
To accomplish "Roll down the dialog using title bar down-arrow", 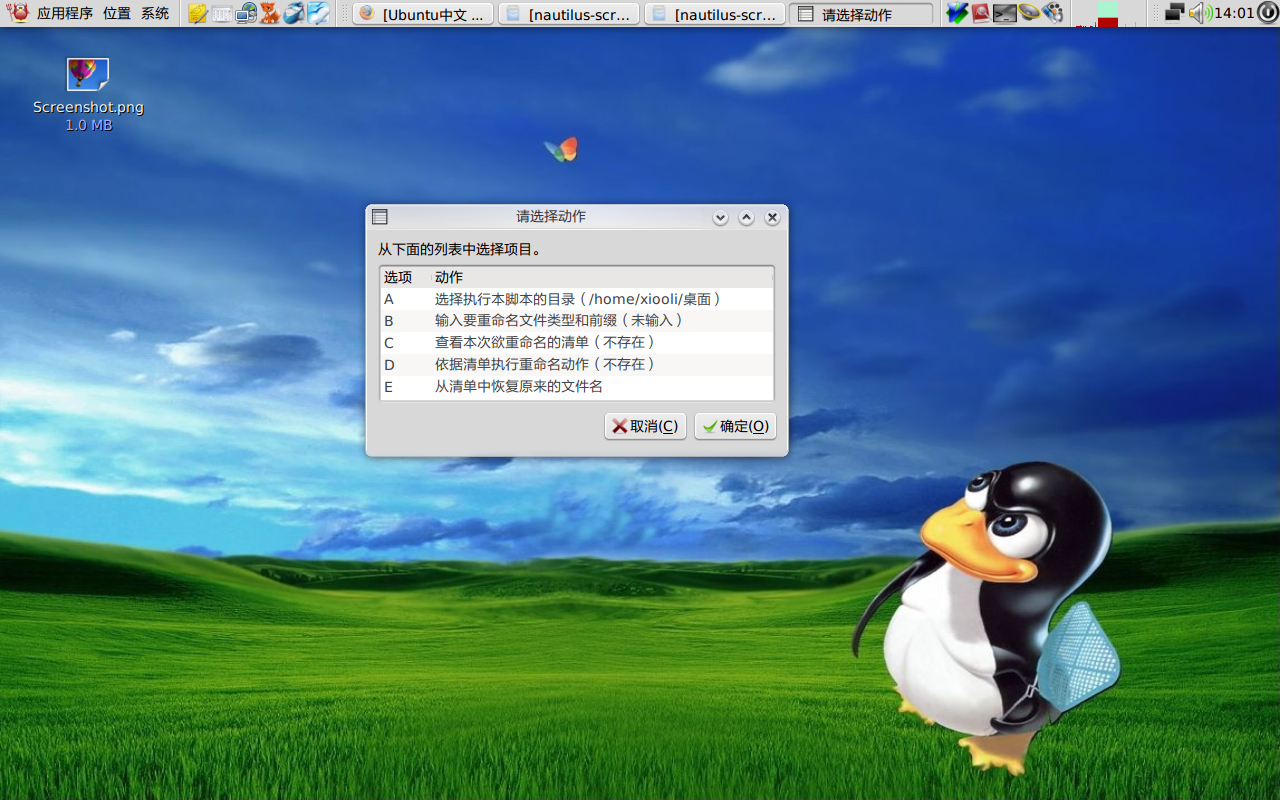I will coord(720,218).
